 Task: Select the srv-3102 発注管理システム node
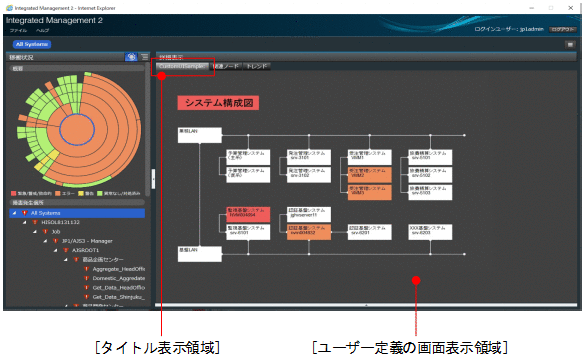[309, 175]
